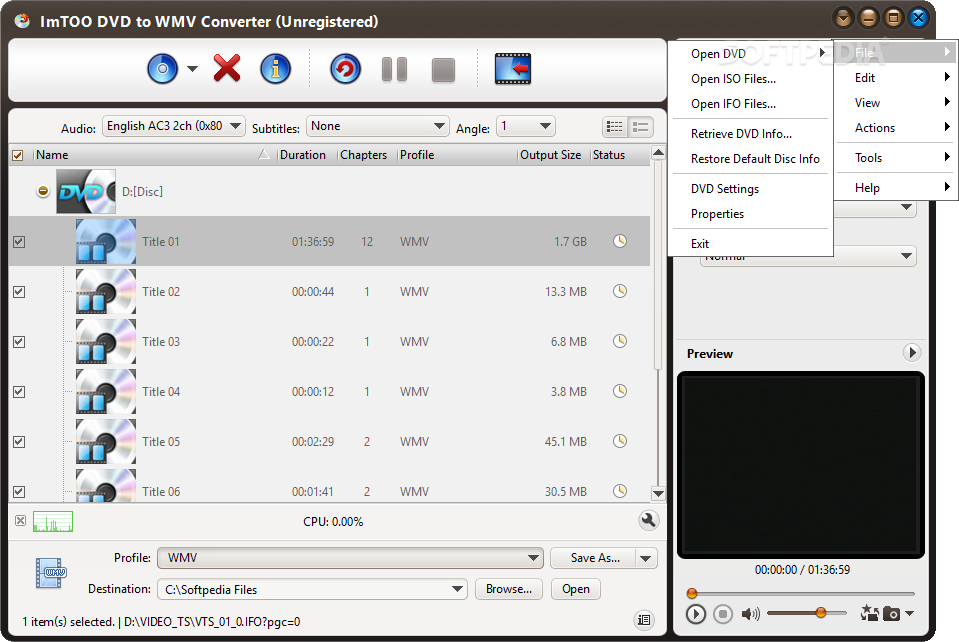
Task: Click the Stop toolbar icon
Action: pos(443,70)
